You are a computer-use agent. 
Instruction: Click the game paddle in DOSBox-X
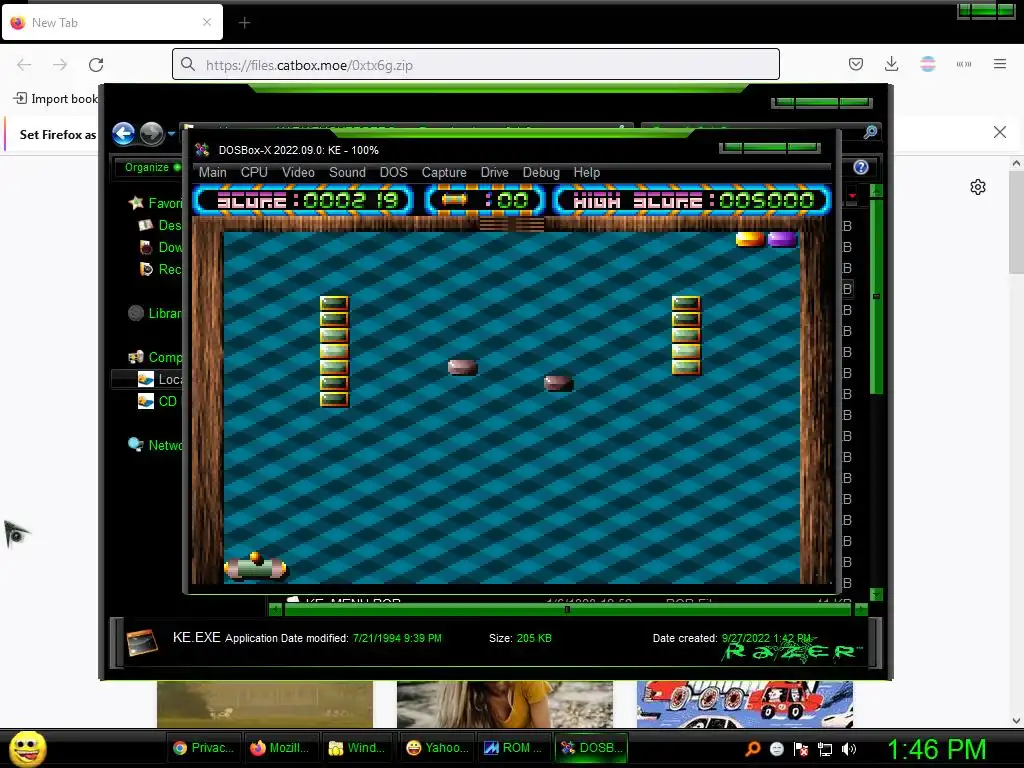255,567
